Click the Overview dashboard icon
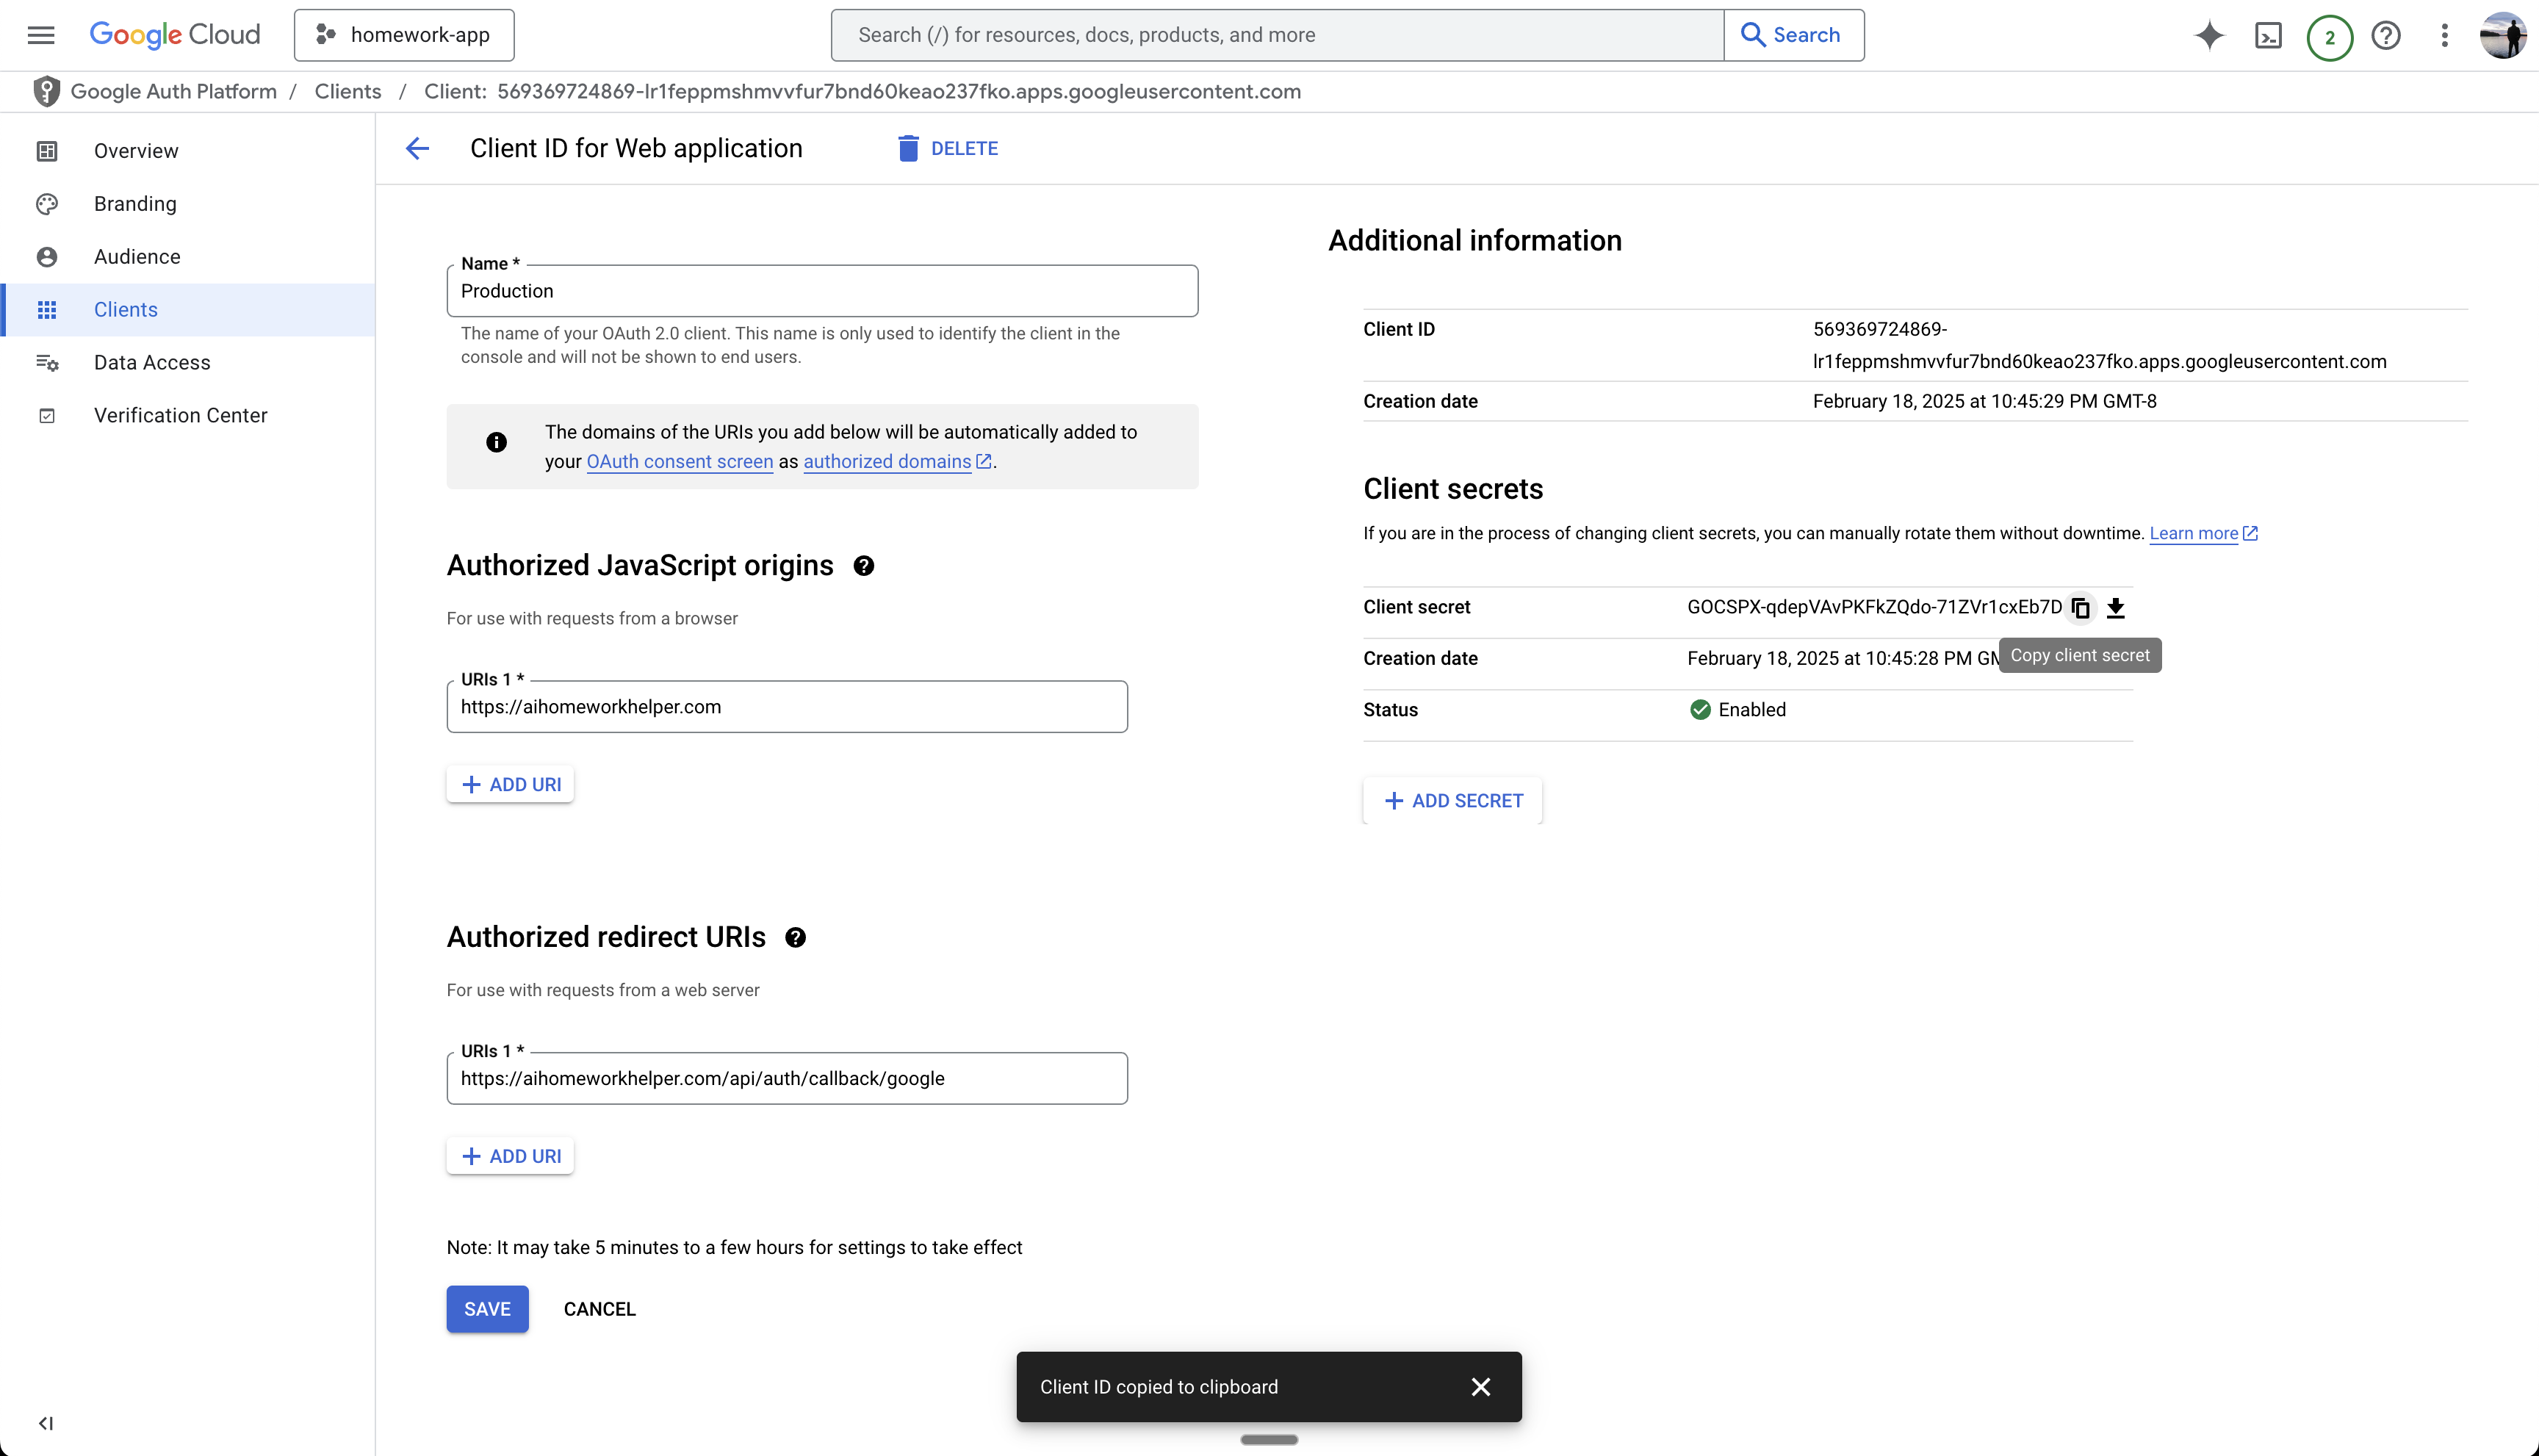Image resolution: width=2539 pixels, height=1456 pixels. pos(47,151)
